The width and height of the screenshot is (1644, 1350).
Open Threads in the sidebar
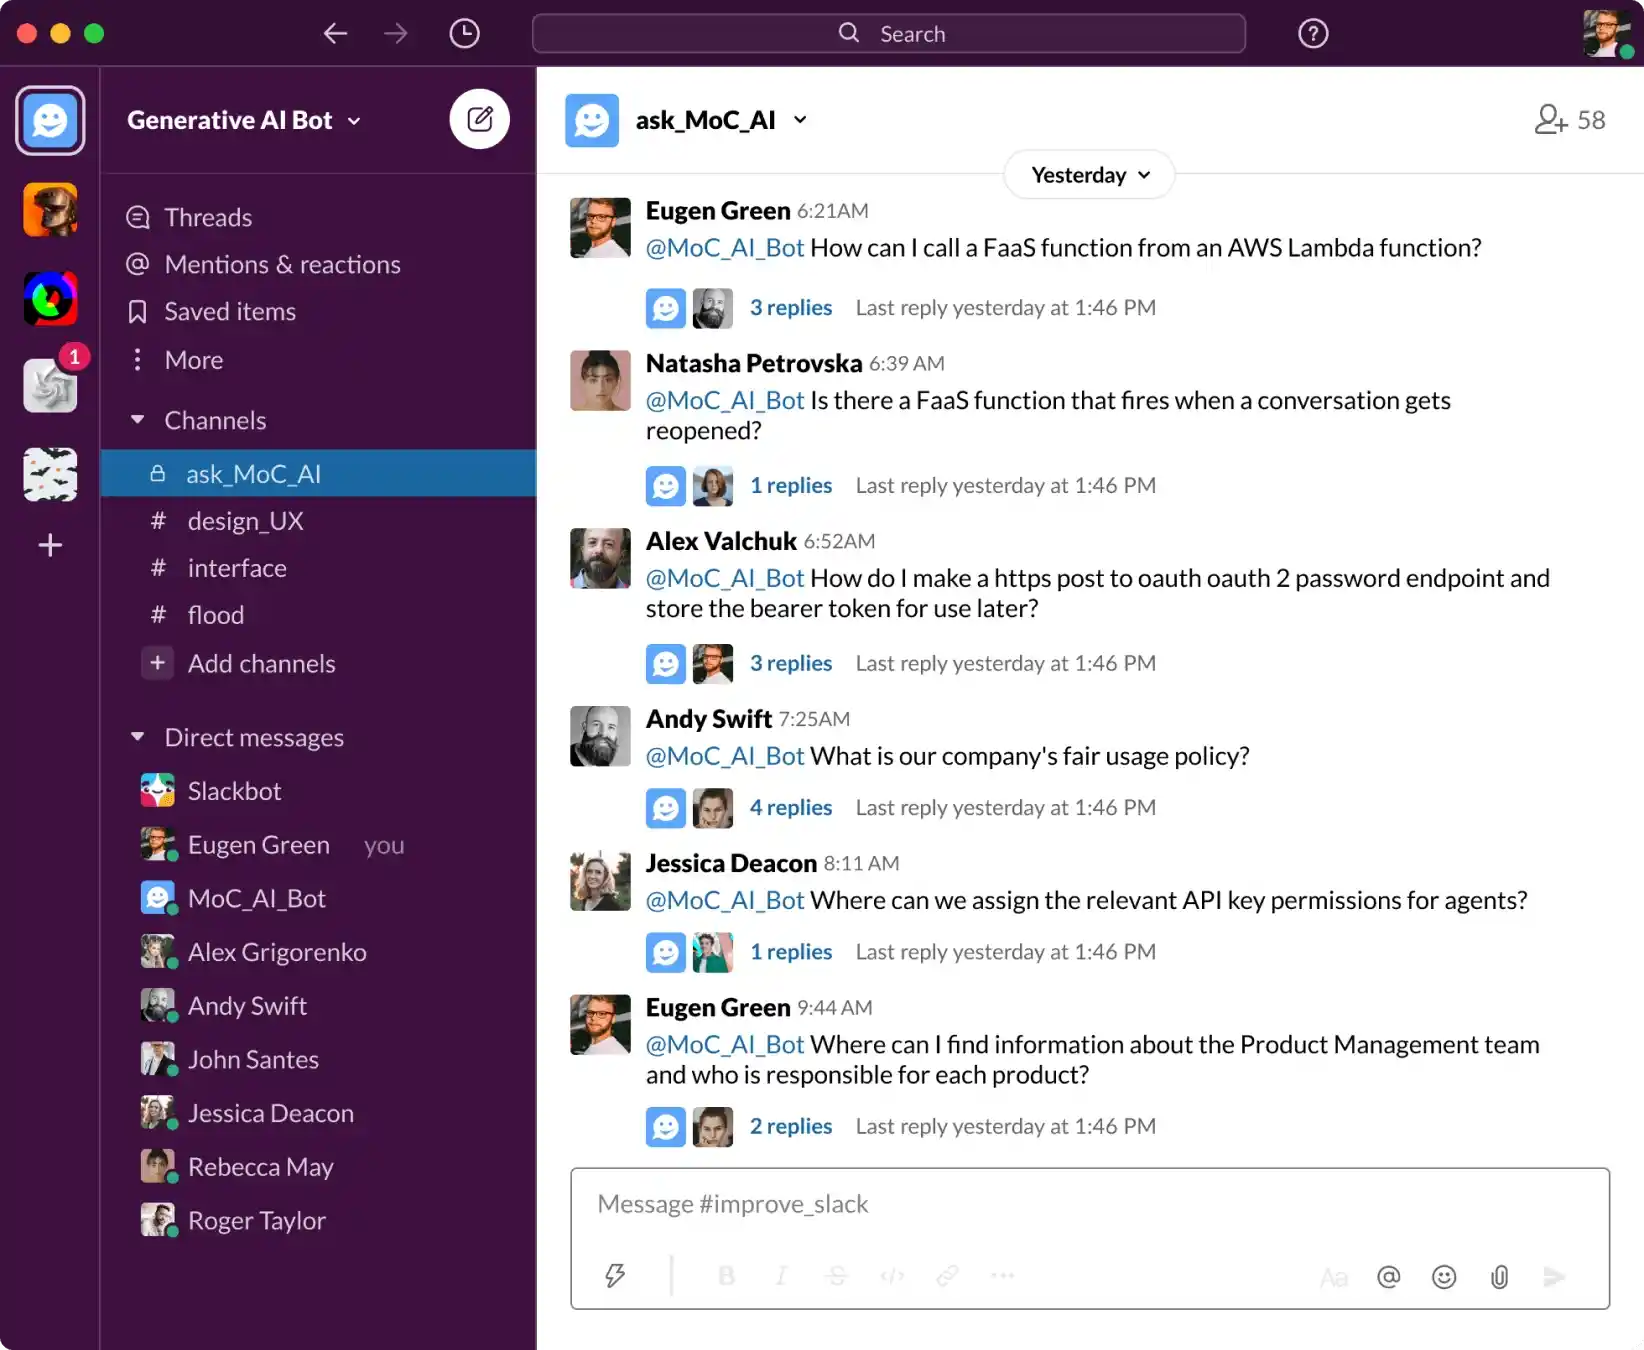(208, 217)
